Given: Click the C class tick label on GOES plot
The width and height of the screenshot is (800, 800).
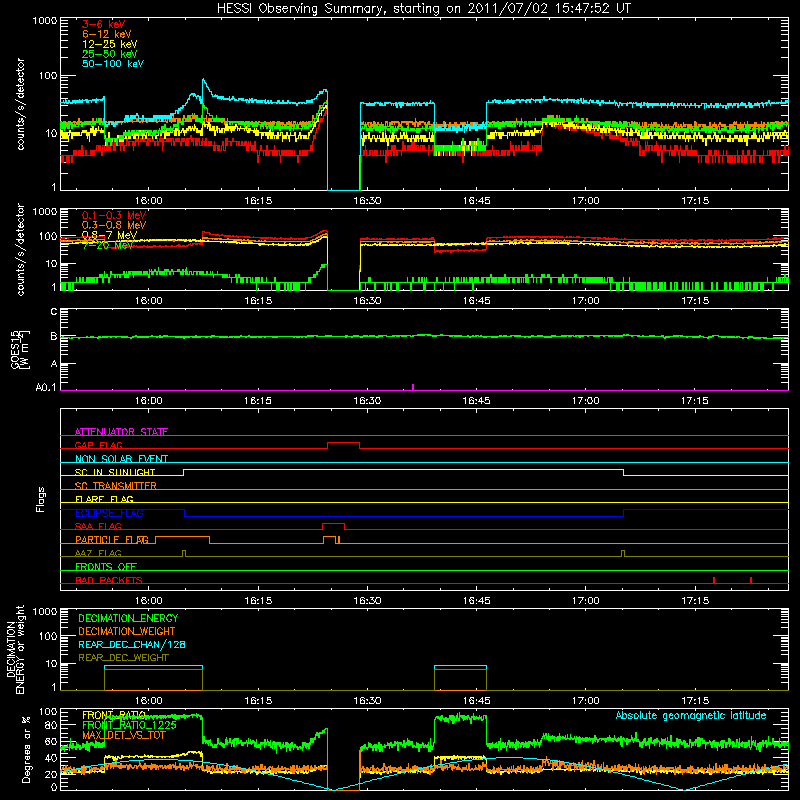Looking at the screenshot, I should pos(54,312).
